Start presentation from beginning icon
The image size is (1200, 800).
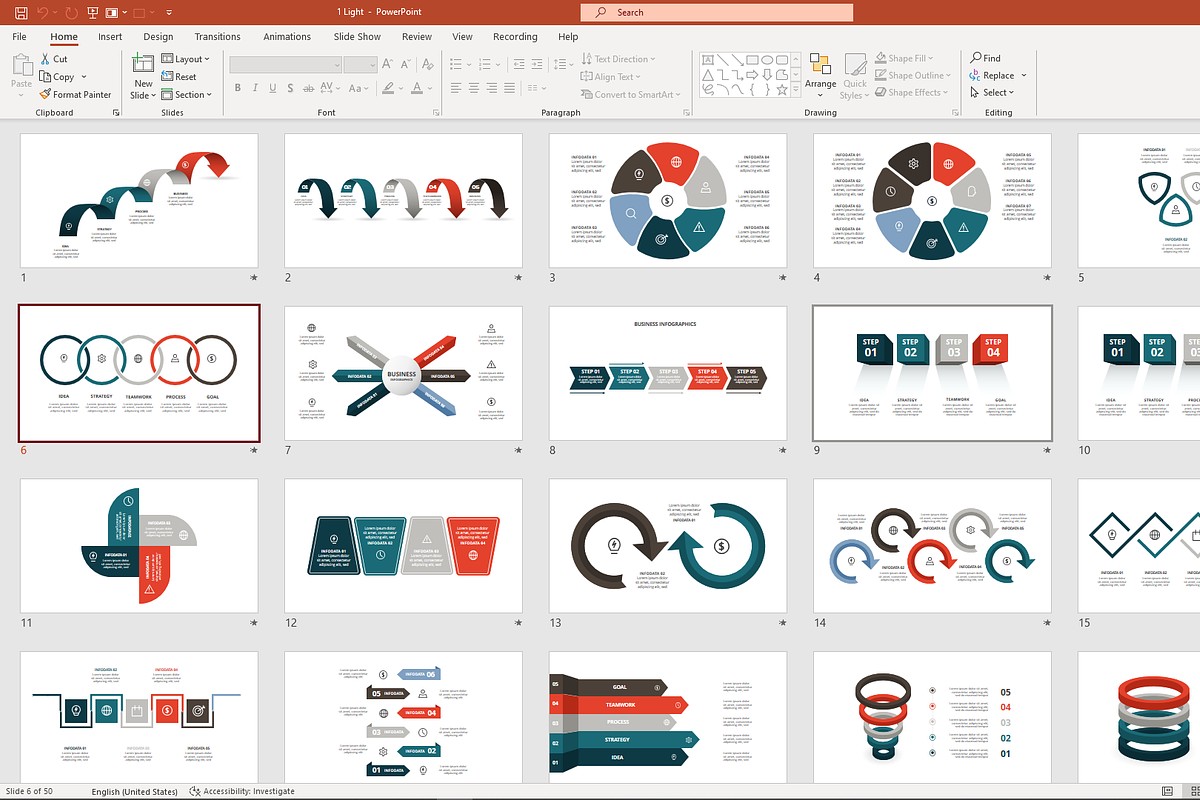93,13
